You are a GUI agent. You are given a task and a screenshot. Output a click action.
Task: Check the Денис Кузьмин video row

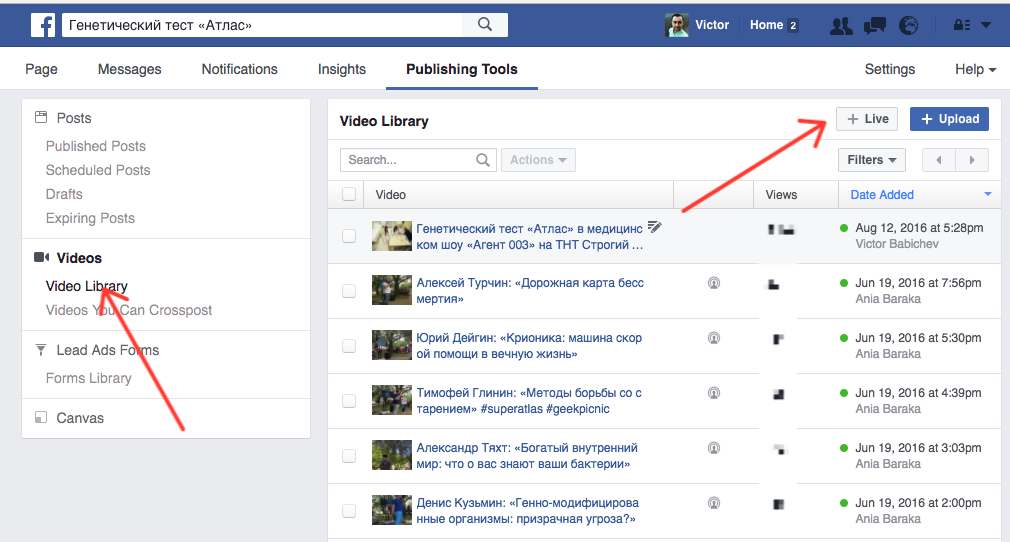pyautogui.click(x=348, y=511)
